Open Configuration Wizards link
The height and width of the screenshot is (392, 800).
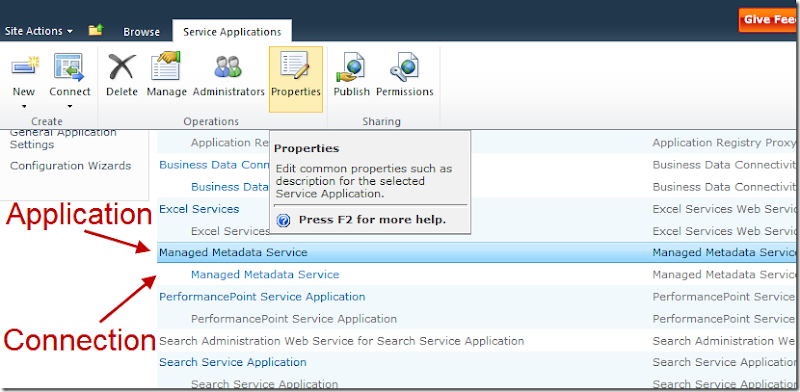(x=70, y=166)
